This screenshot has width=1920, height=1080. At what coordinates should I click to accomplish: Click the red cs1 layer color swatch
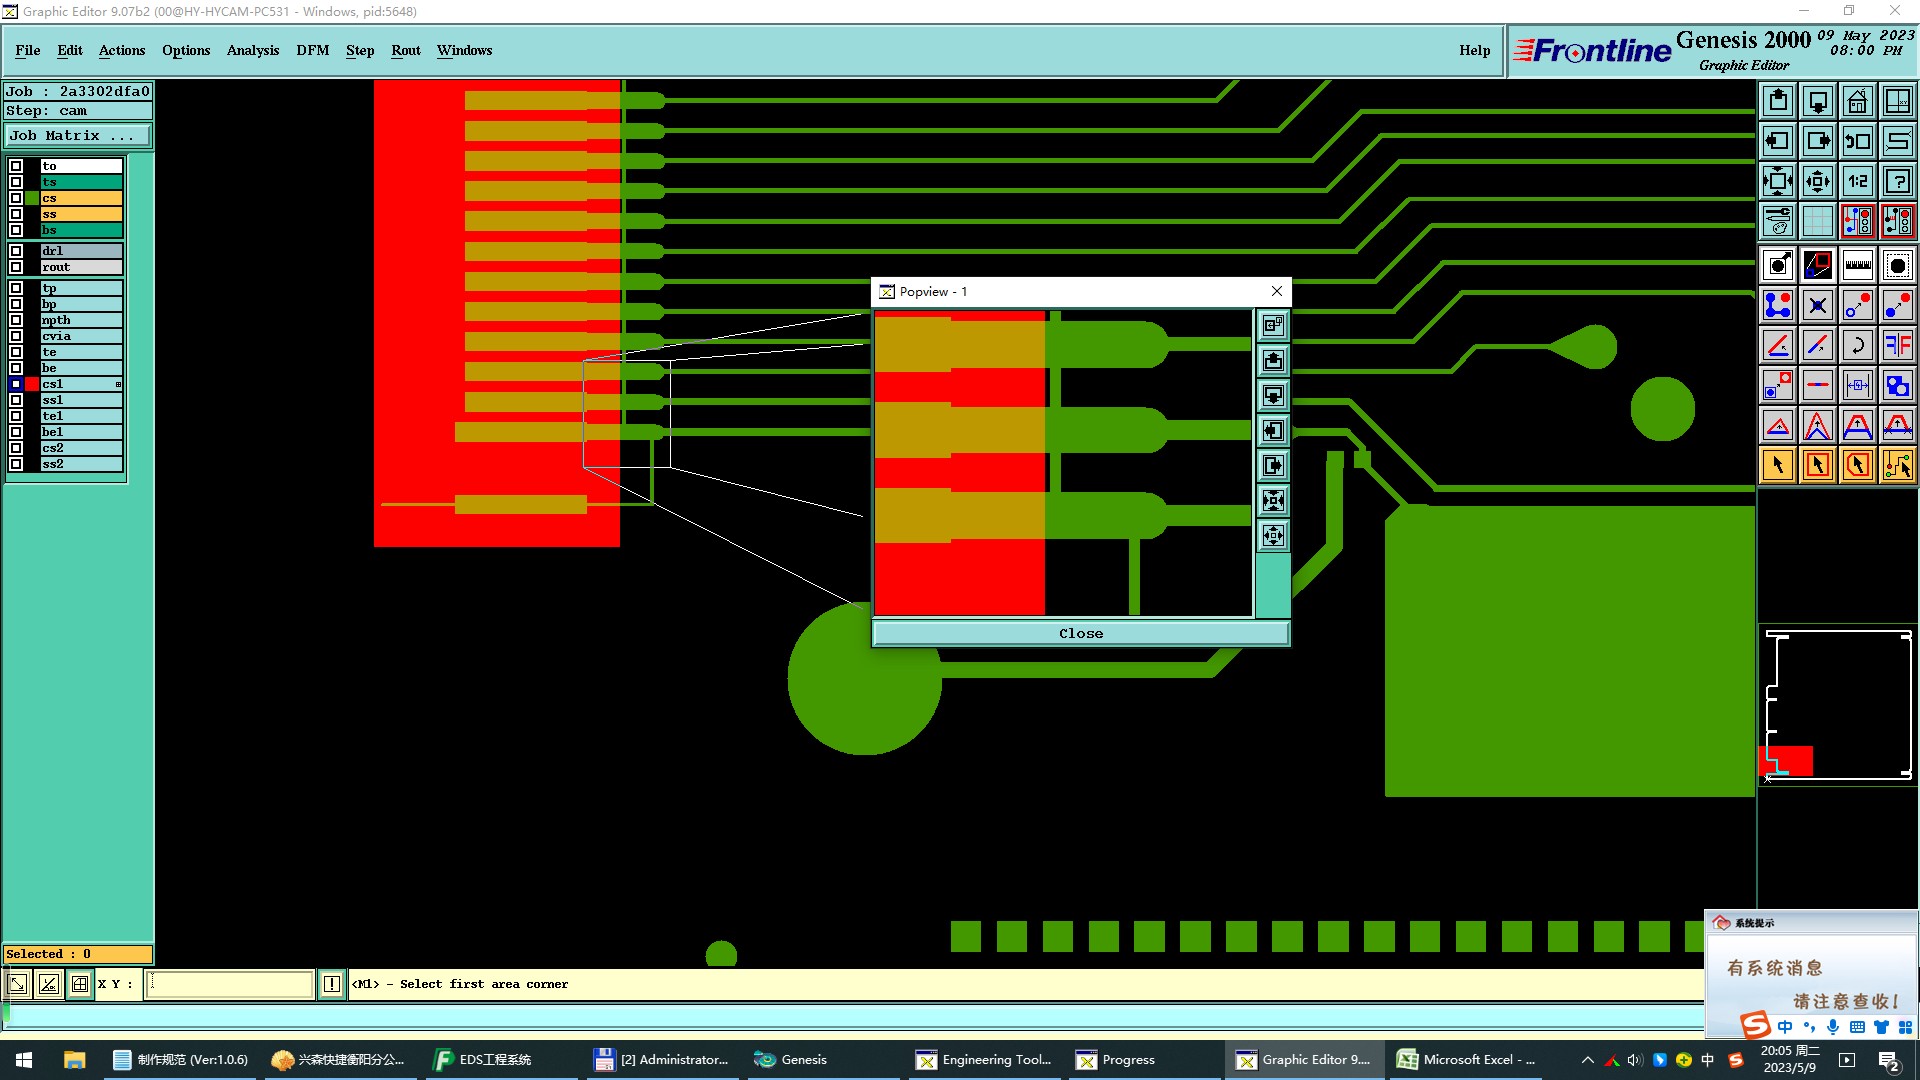(32, 384)
